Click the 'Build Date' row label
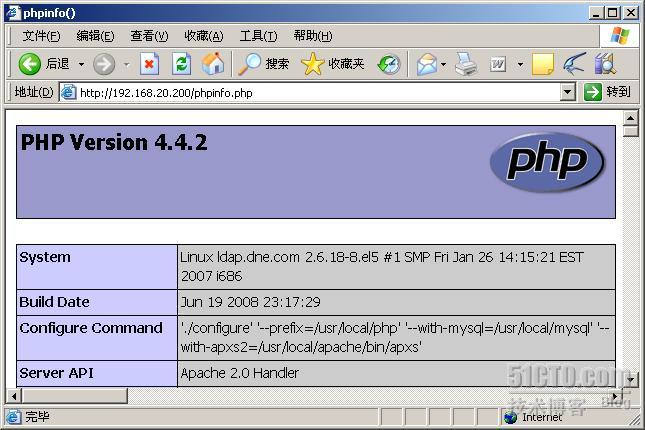The width and height of the screenshot is (645, 430). coord(54,302)
